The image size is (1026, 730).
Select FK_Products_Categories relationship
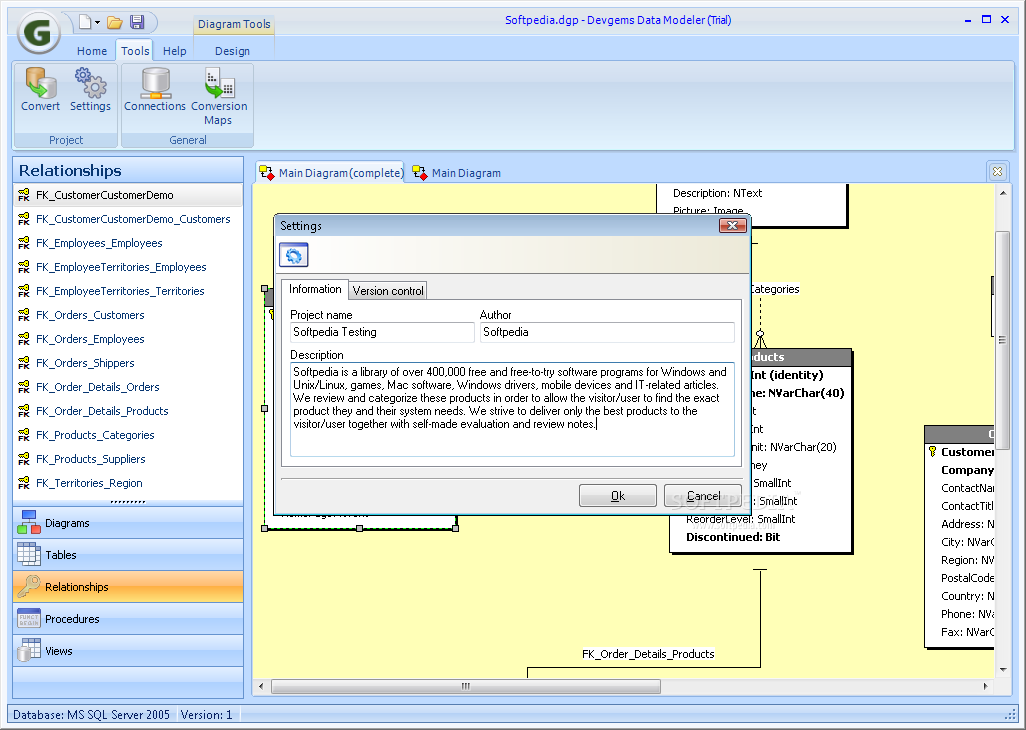(x=128, y=435)
